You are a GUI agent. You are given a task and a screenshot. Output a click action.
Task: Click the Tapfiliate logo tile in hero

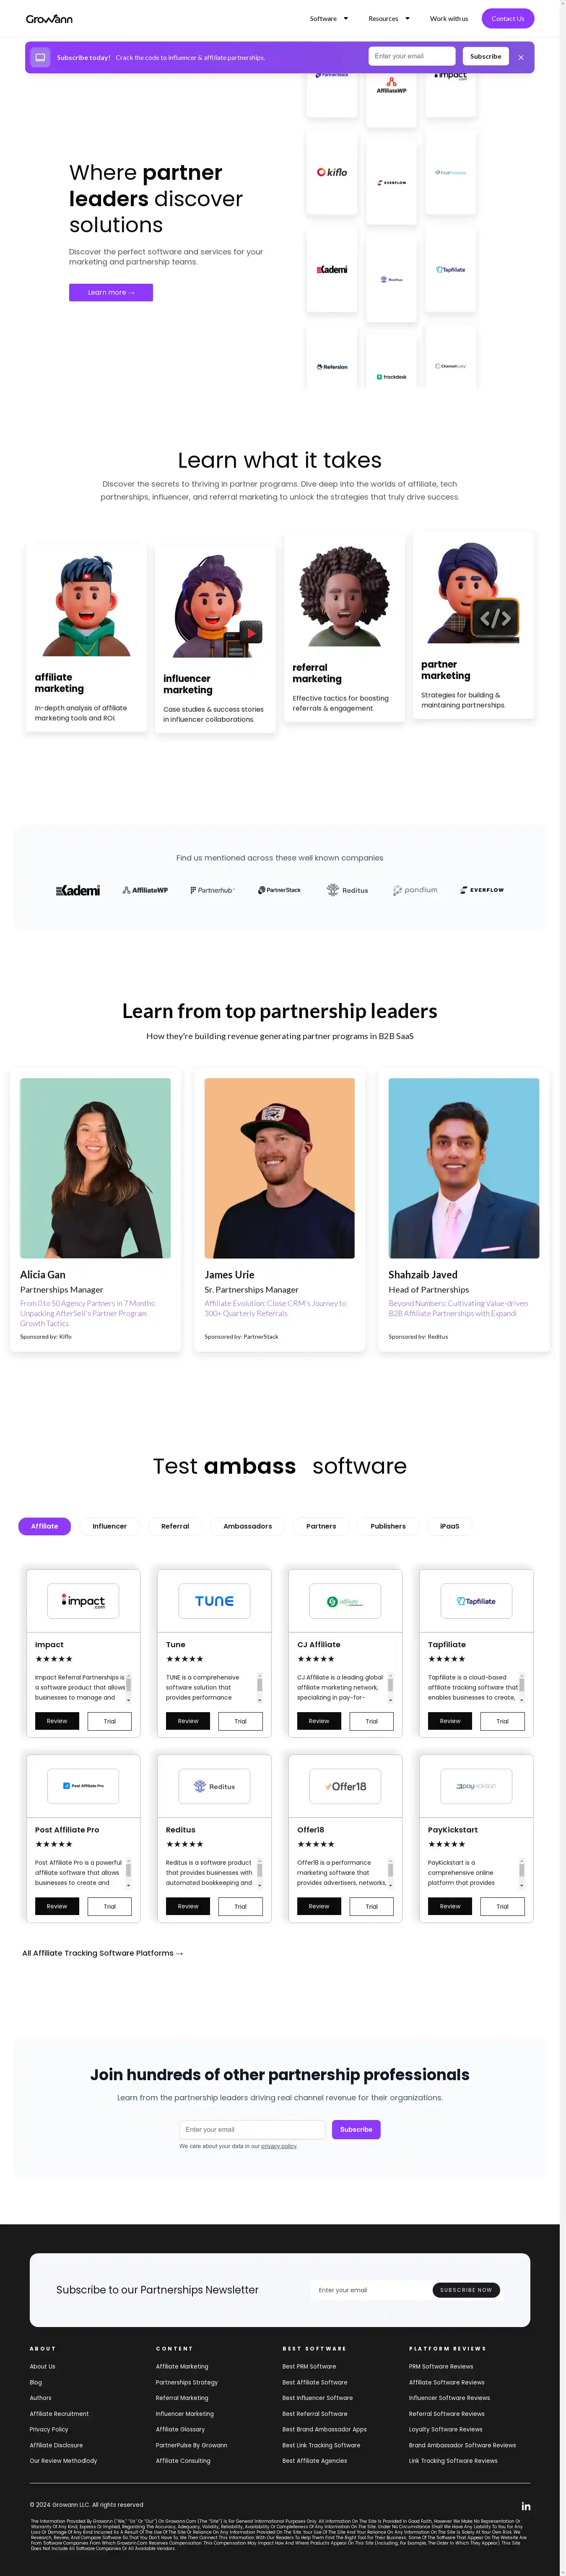(451, 270)
